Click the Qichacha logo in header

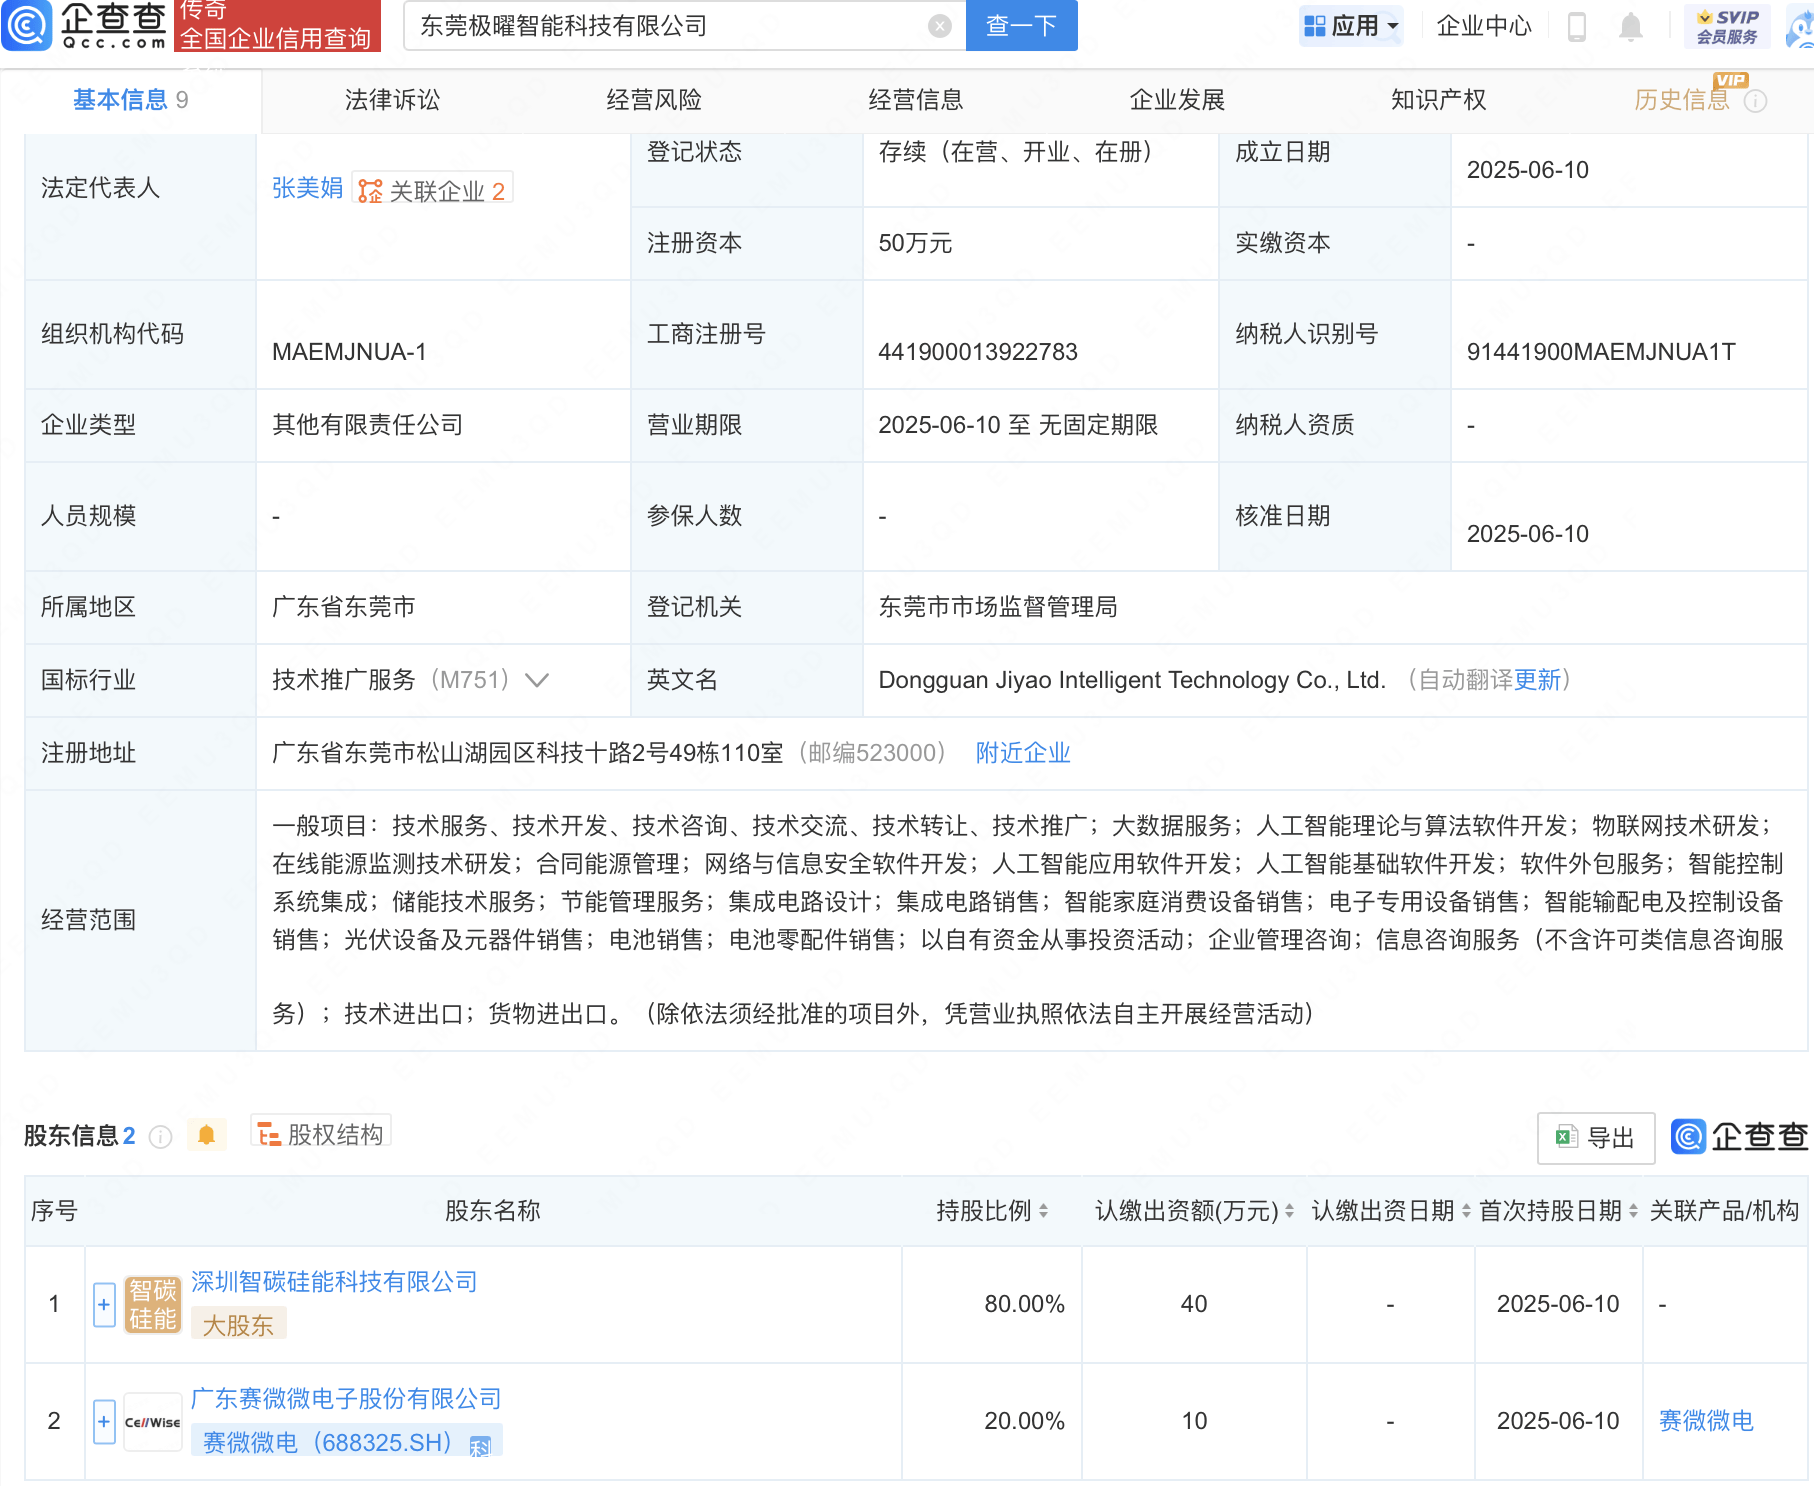[x=85, y=25]
